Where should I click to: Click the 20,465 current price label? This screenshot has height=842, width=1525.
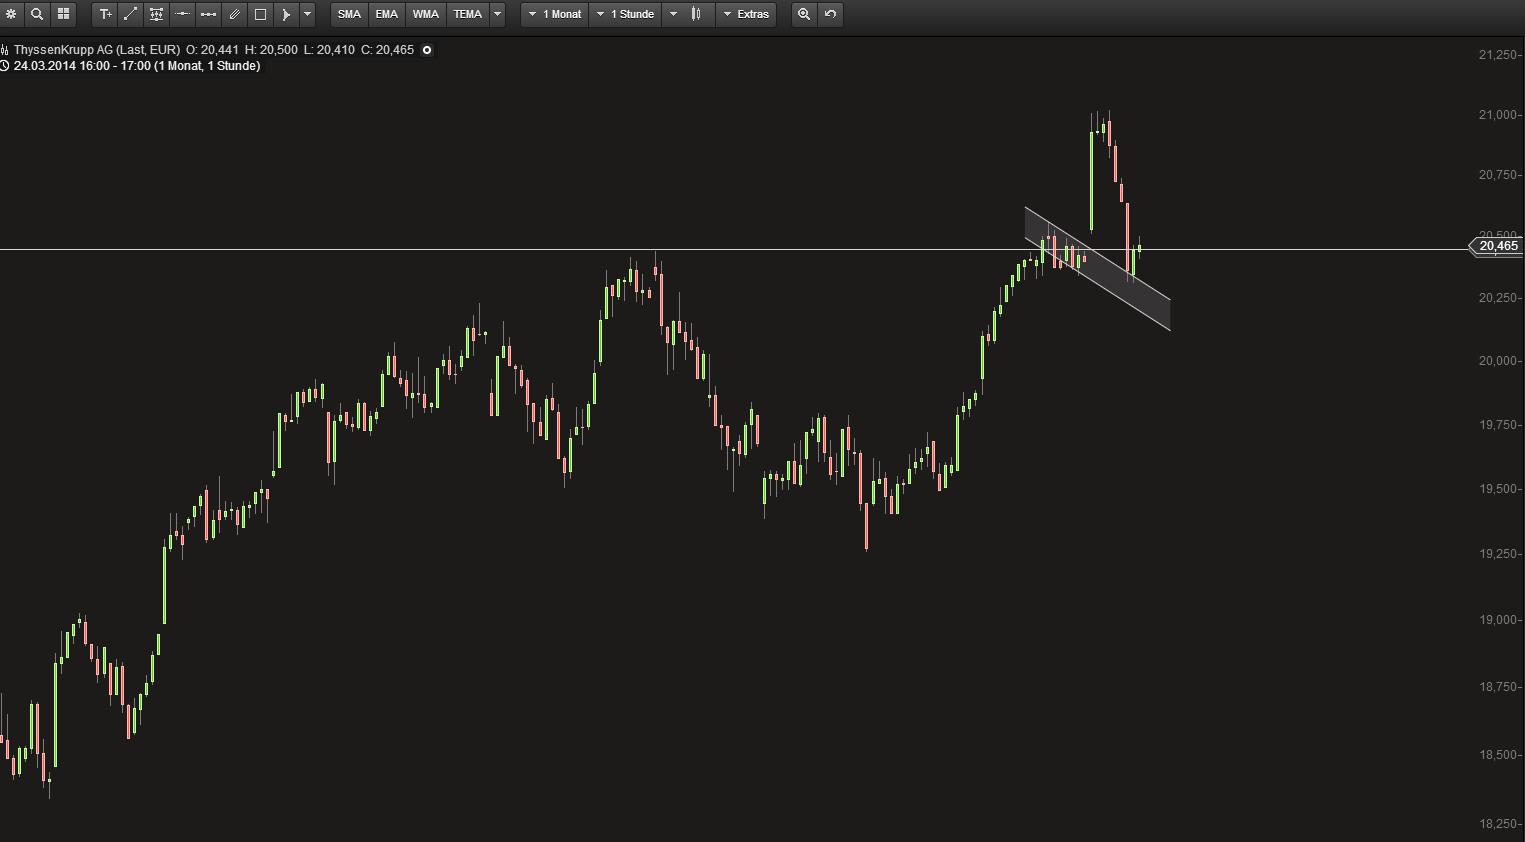(1497, 246)
